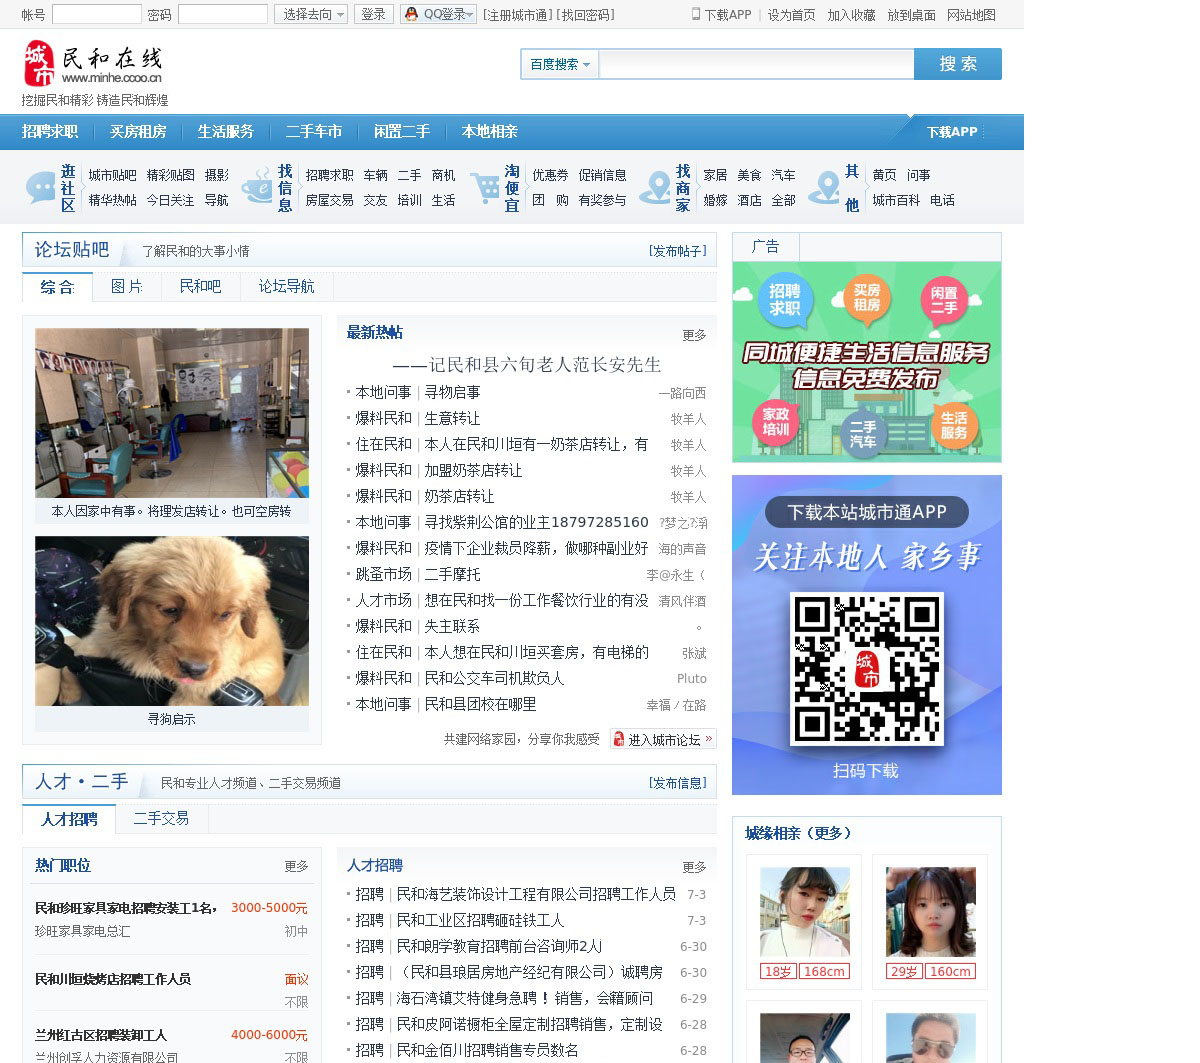
Task: Expand the 百度搜索 search engine selector
Action: tap(559, 64)
